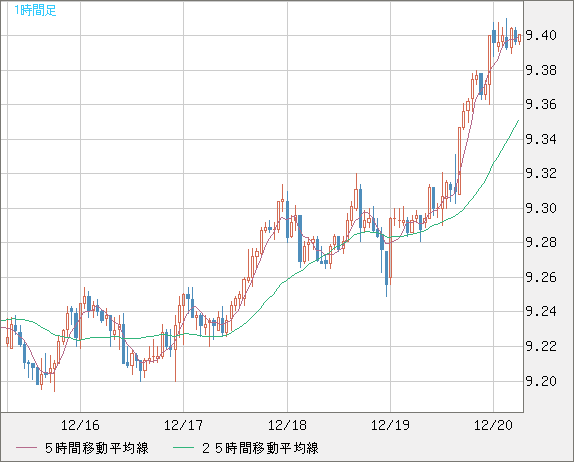Screen dimensions: 574x462
Task: Click the 12/20 date axis label
Action: (493, 425)
